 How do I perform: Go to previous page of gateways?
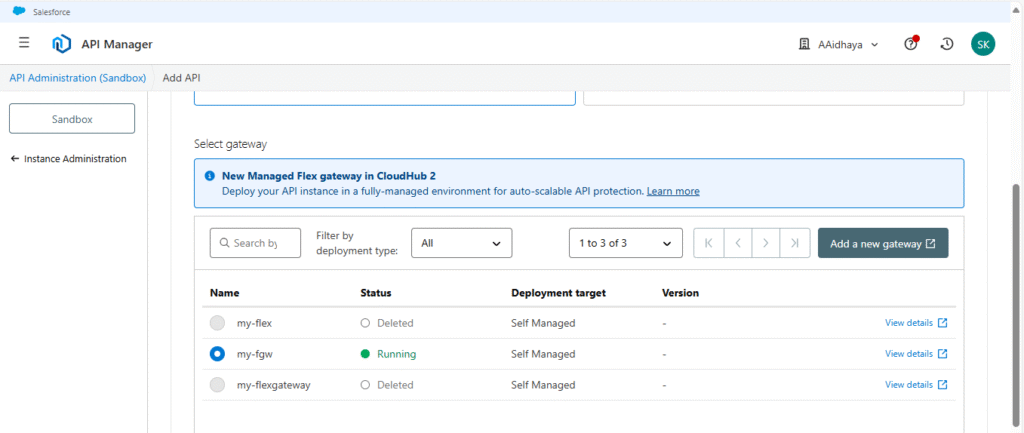pyautogui.click(x=737, y=243)
